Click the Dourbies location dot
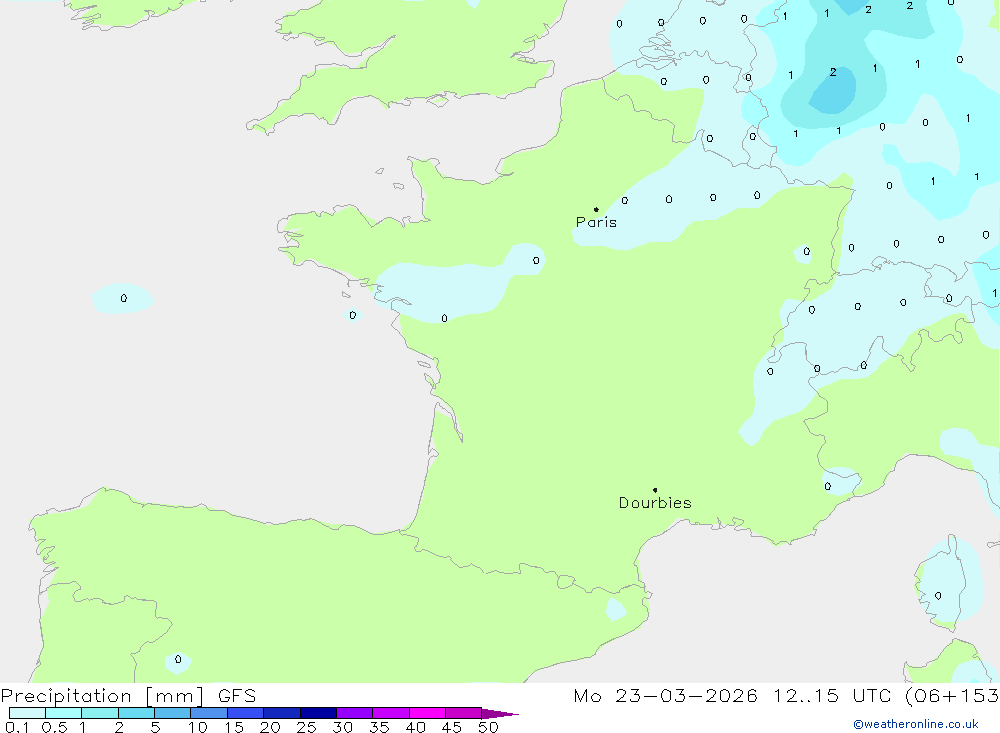Screen dimensions: 1000x733 click(x=655, y=490)
